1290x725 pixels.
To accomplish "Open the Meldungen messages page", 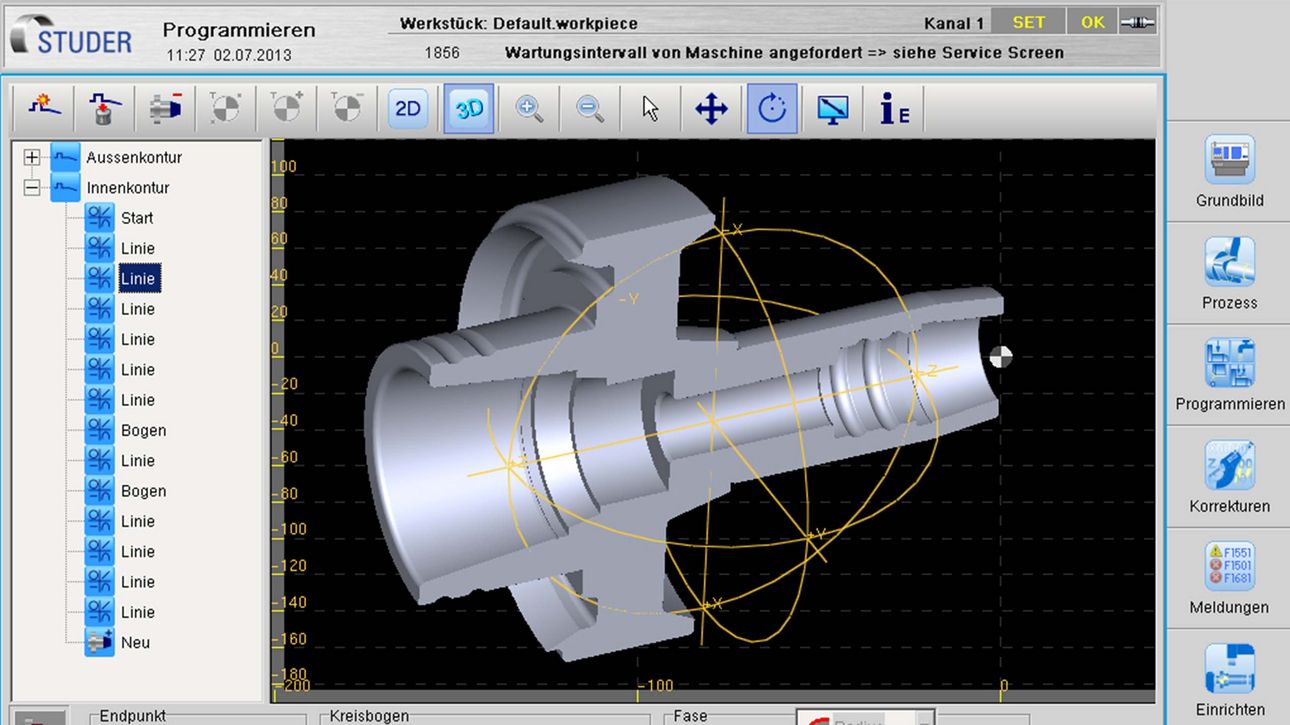I will point(1229,579).
